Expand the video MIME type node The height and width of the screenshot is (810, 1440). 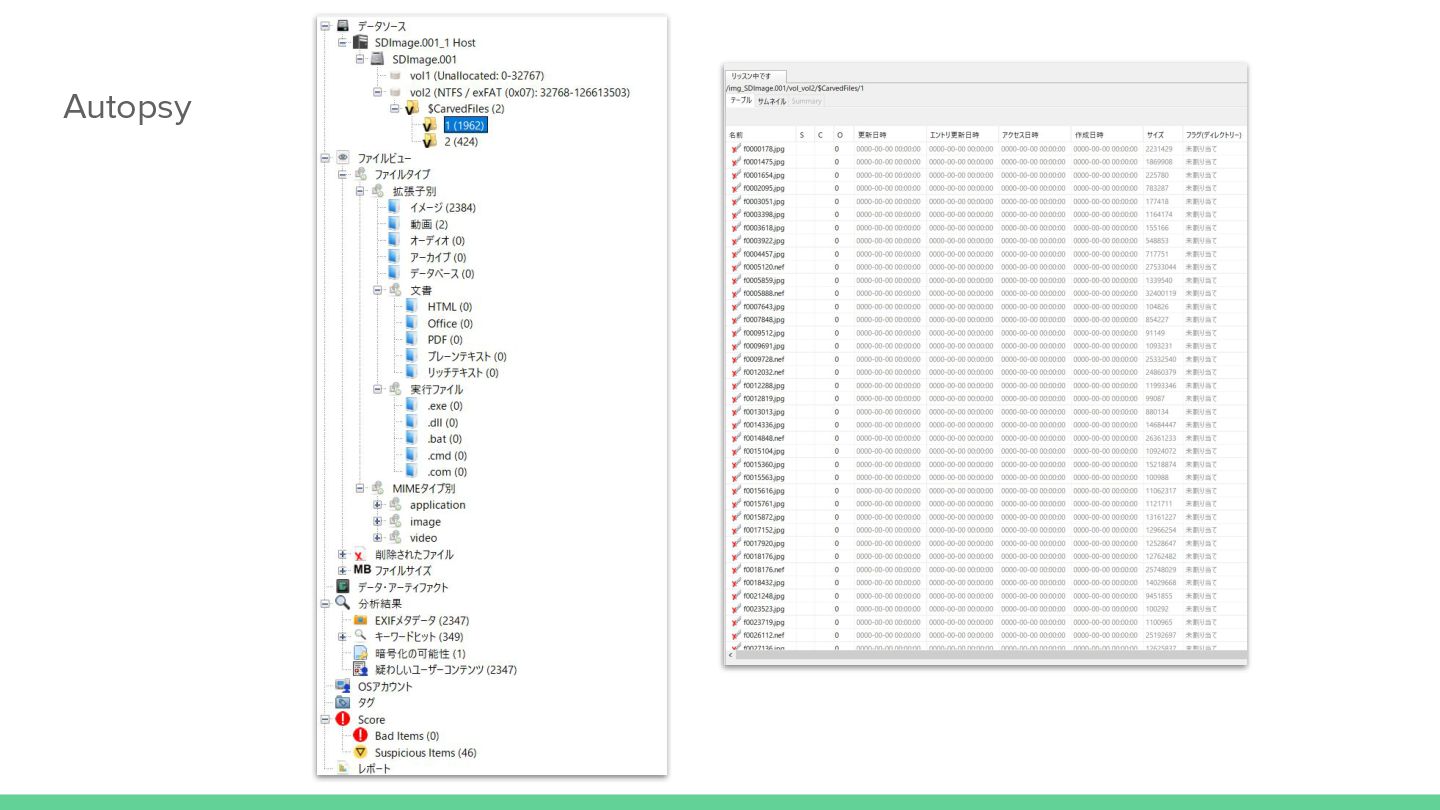[377, 538]
